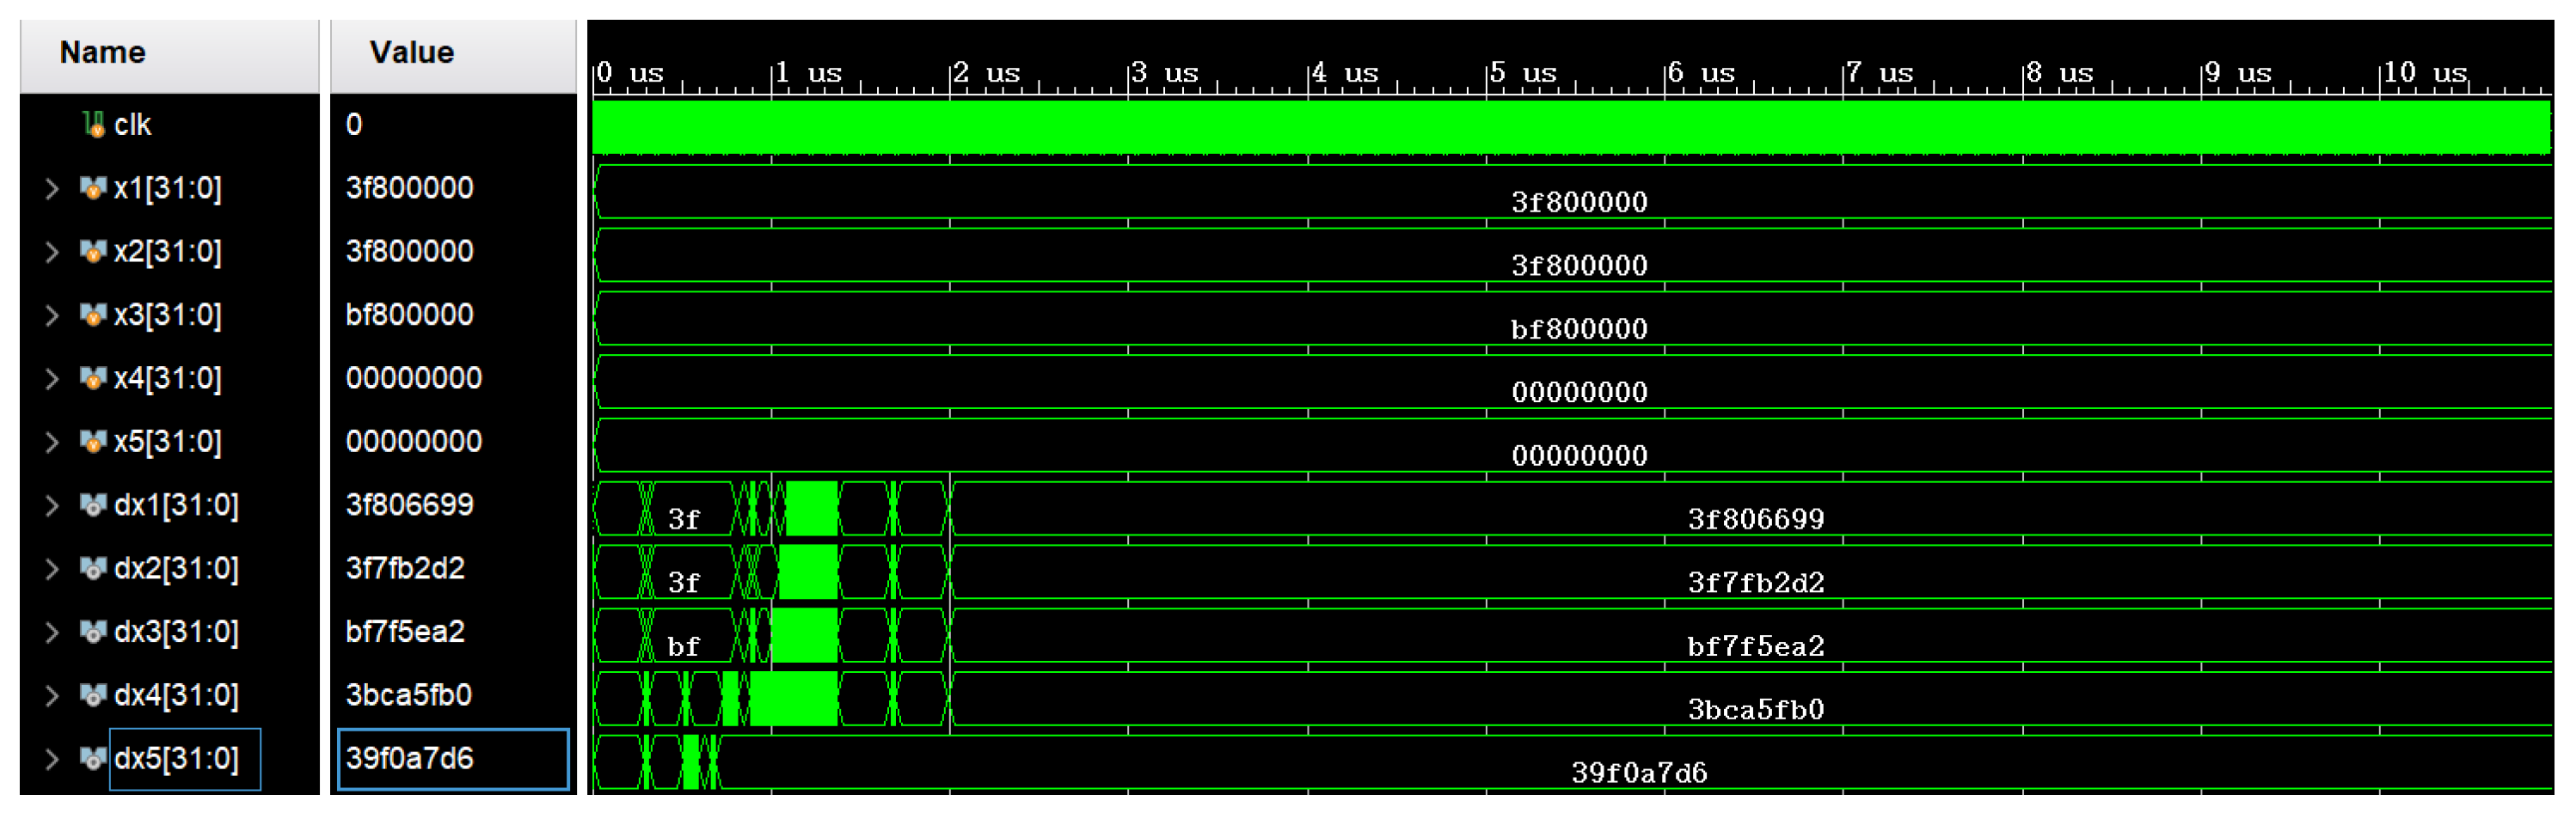Expand the dx3[31:0] bus
The image size is (2576, 813).
coord(52,632)
